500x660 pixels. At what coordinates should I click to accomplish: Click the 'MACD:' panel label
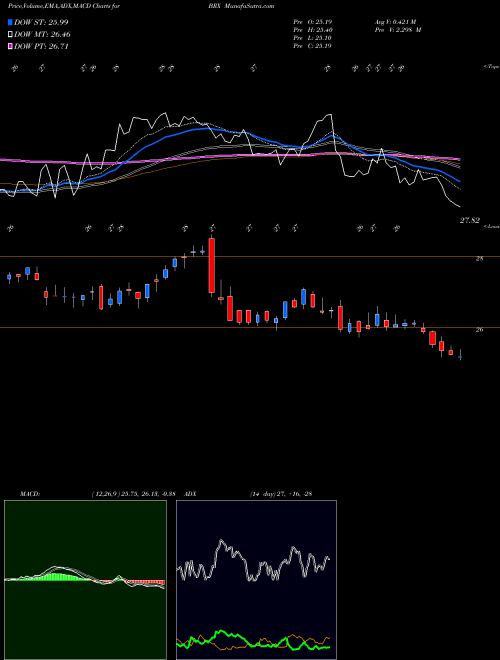(x=29, y=494)
